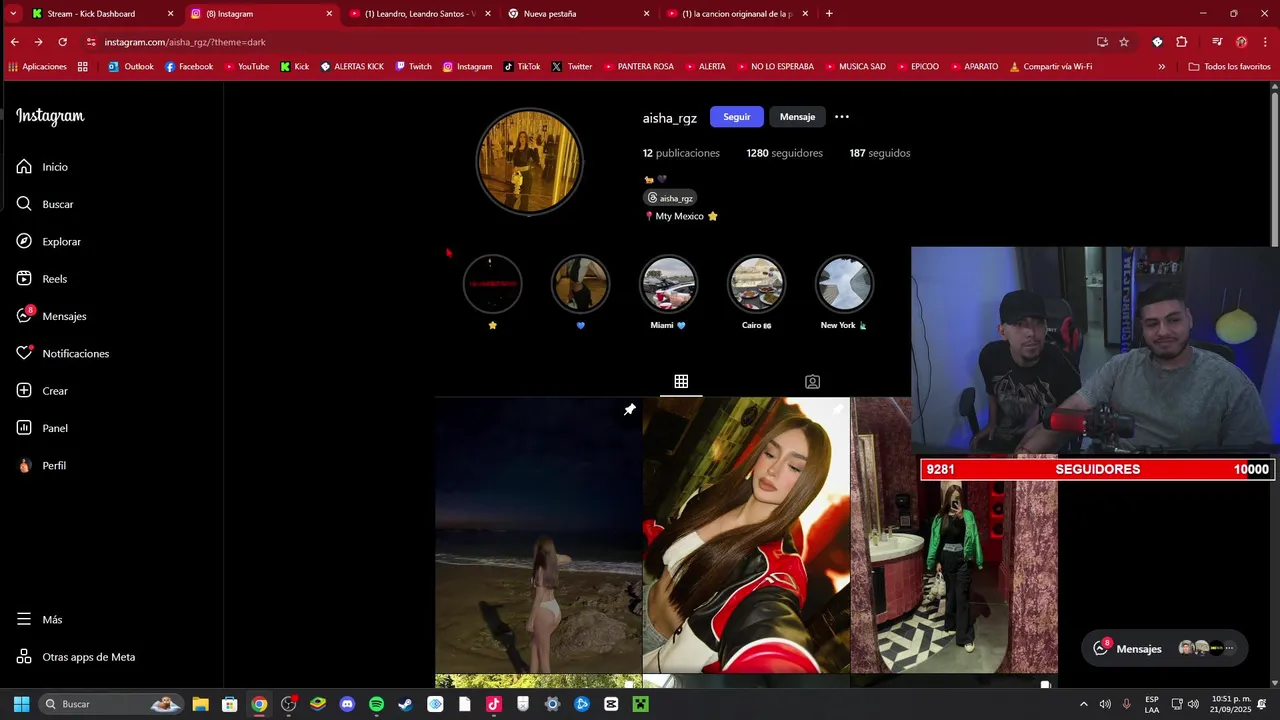
Task: Switch to la cancion original YouTube tab
Action: tap(736, 14)
